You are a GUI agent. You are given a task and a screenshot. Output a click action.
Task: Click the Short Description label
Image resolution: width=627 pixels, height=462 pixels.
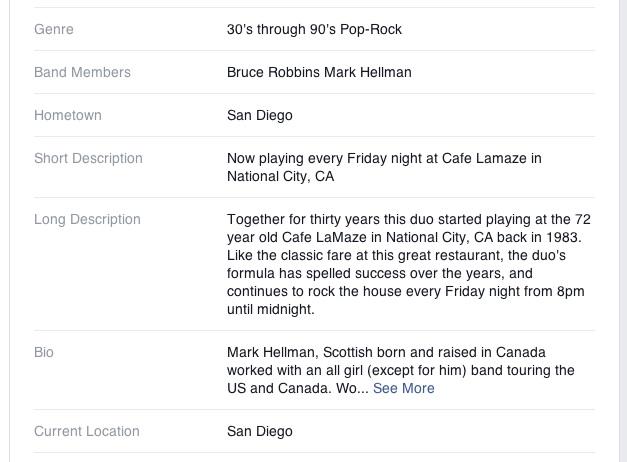88,158
